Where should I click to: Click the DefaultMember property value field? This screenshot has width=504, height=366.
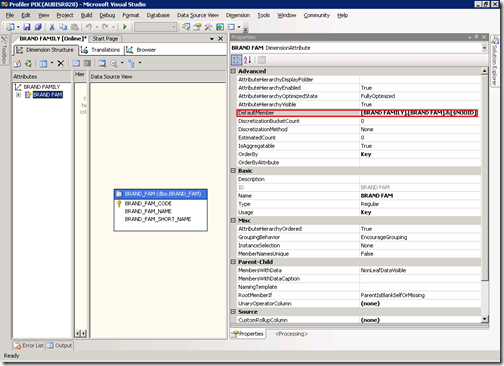click(x=419, y=113)
